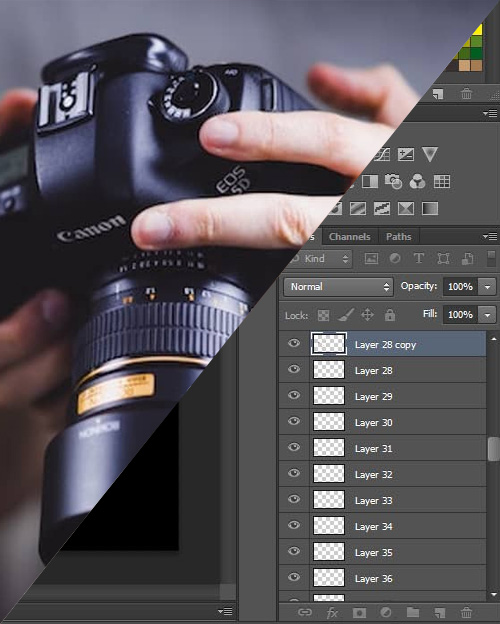
Task: Click the Link layers icon
Action: click(305, 612)
